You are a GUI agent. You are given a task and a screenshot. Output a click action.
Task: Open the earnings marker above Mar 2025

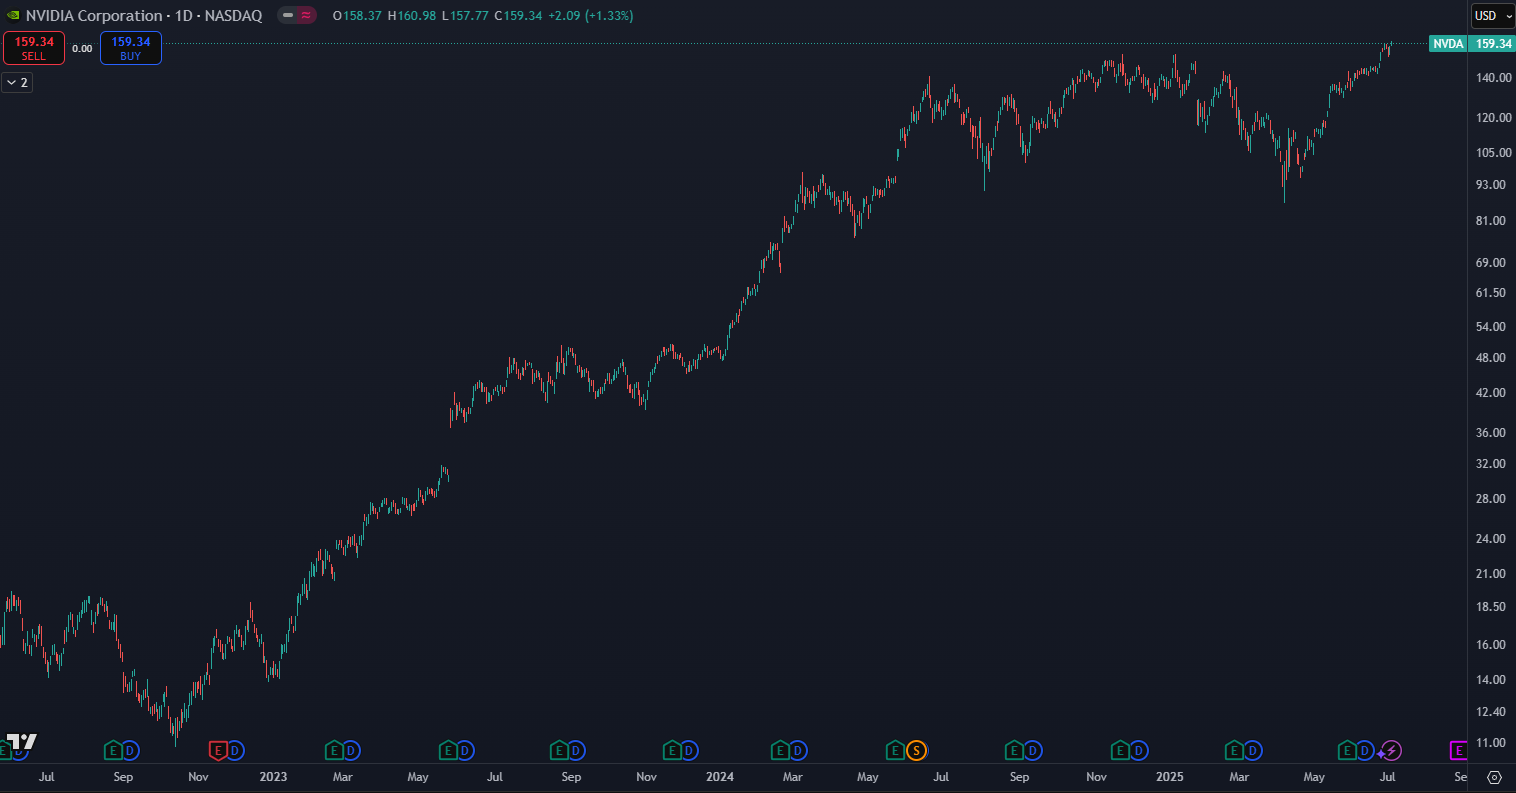1236,750
